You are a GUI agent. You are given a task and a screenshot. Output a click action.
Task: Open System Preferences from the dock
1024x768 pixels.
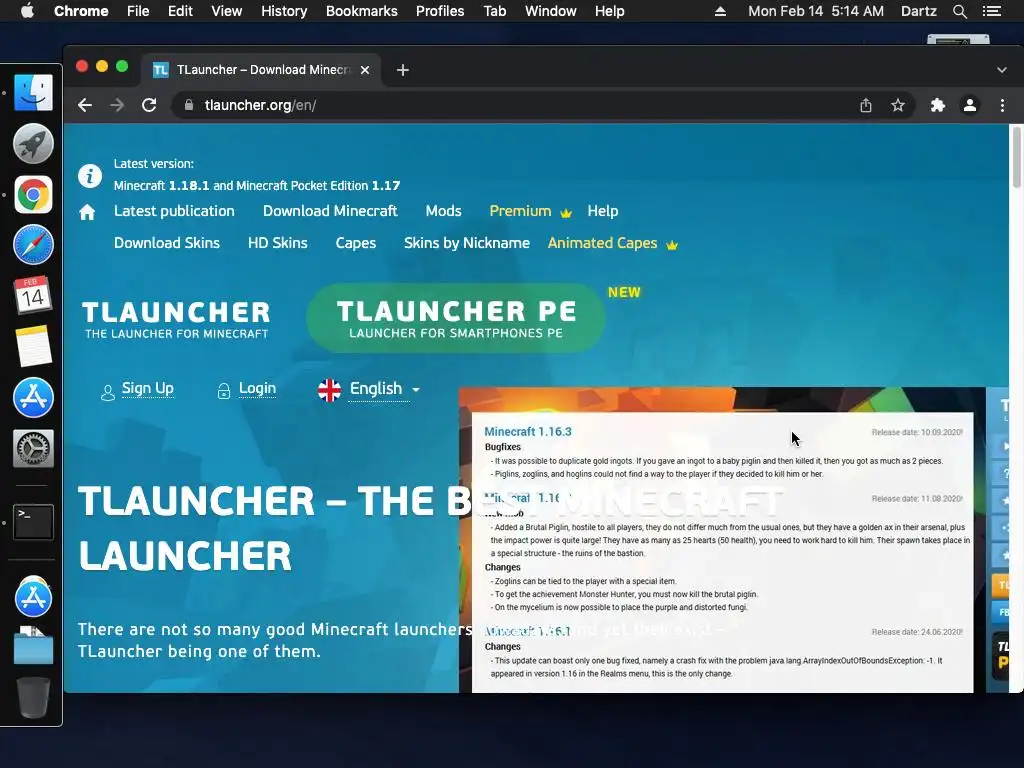click(x=33, y=448)
